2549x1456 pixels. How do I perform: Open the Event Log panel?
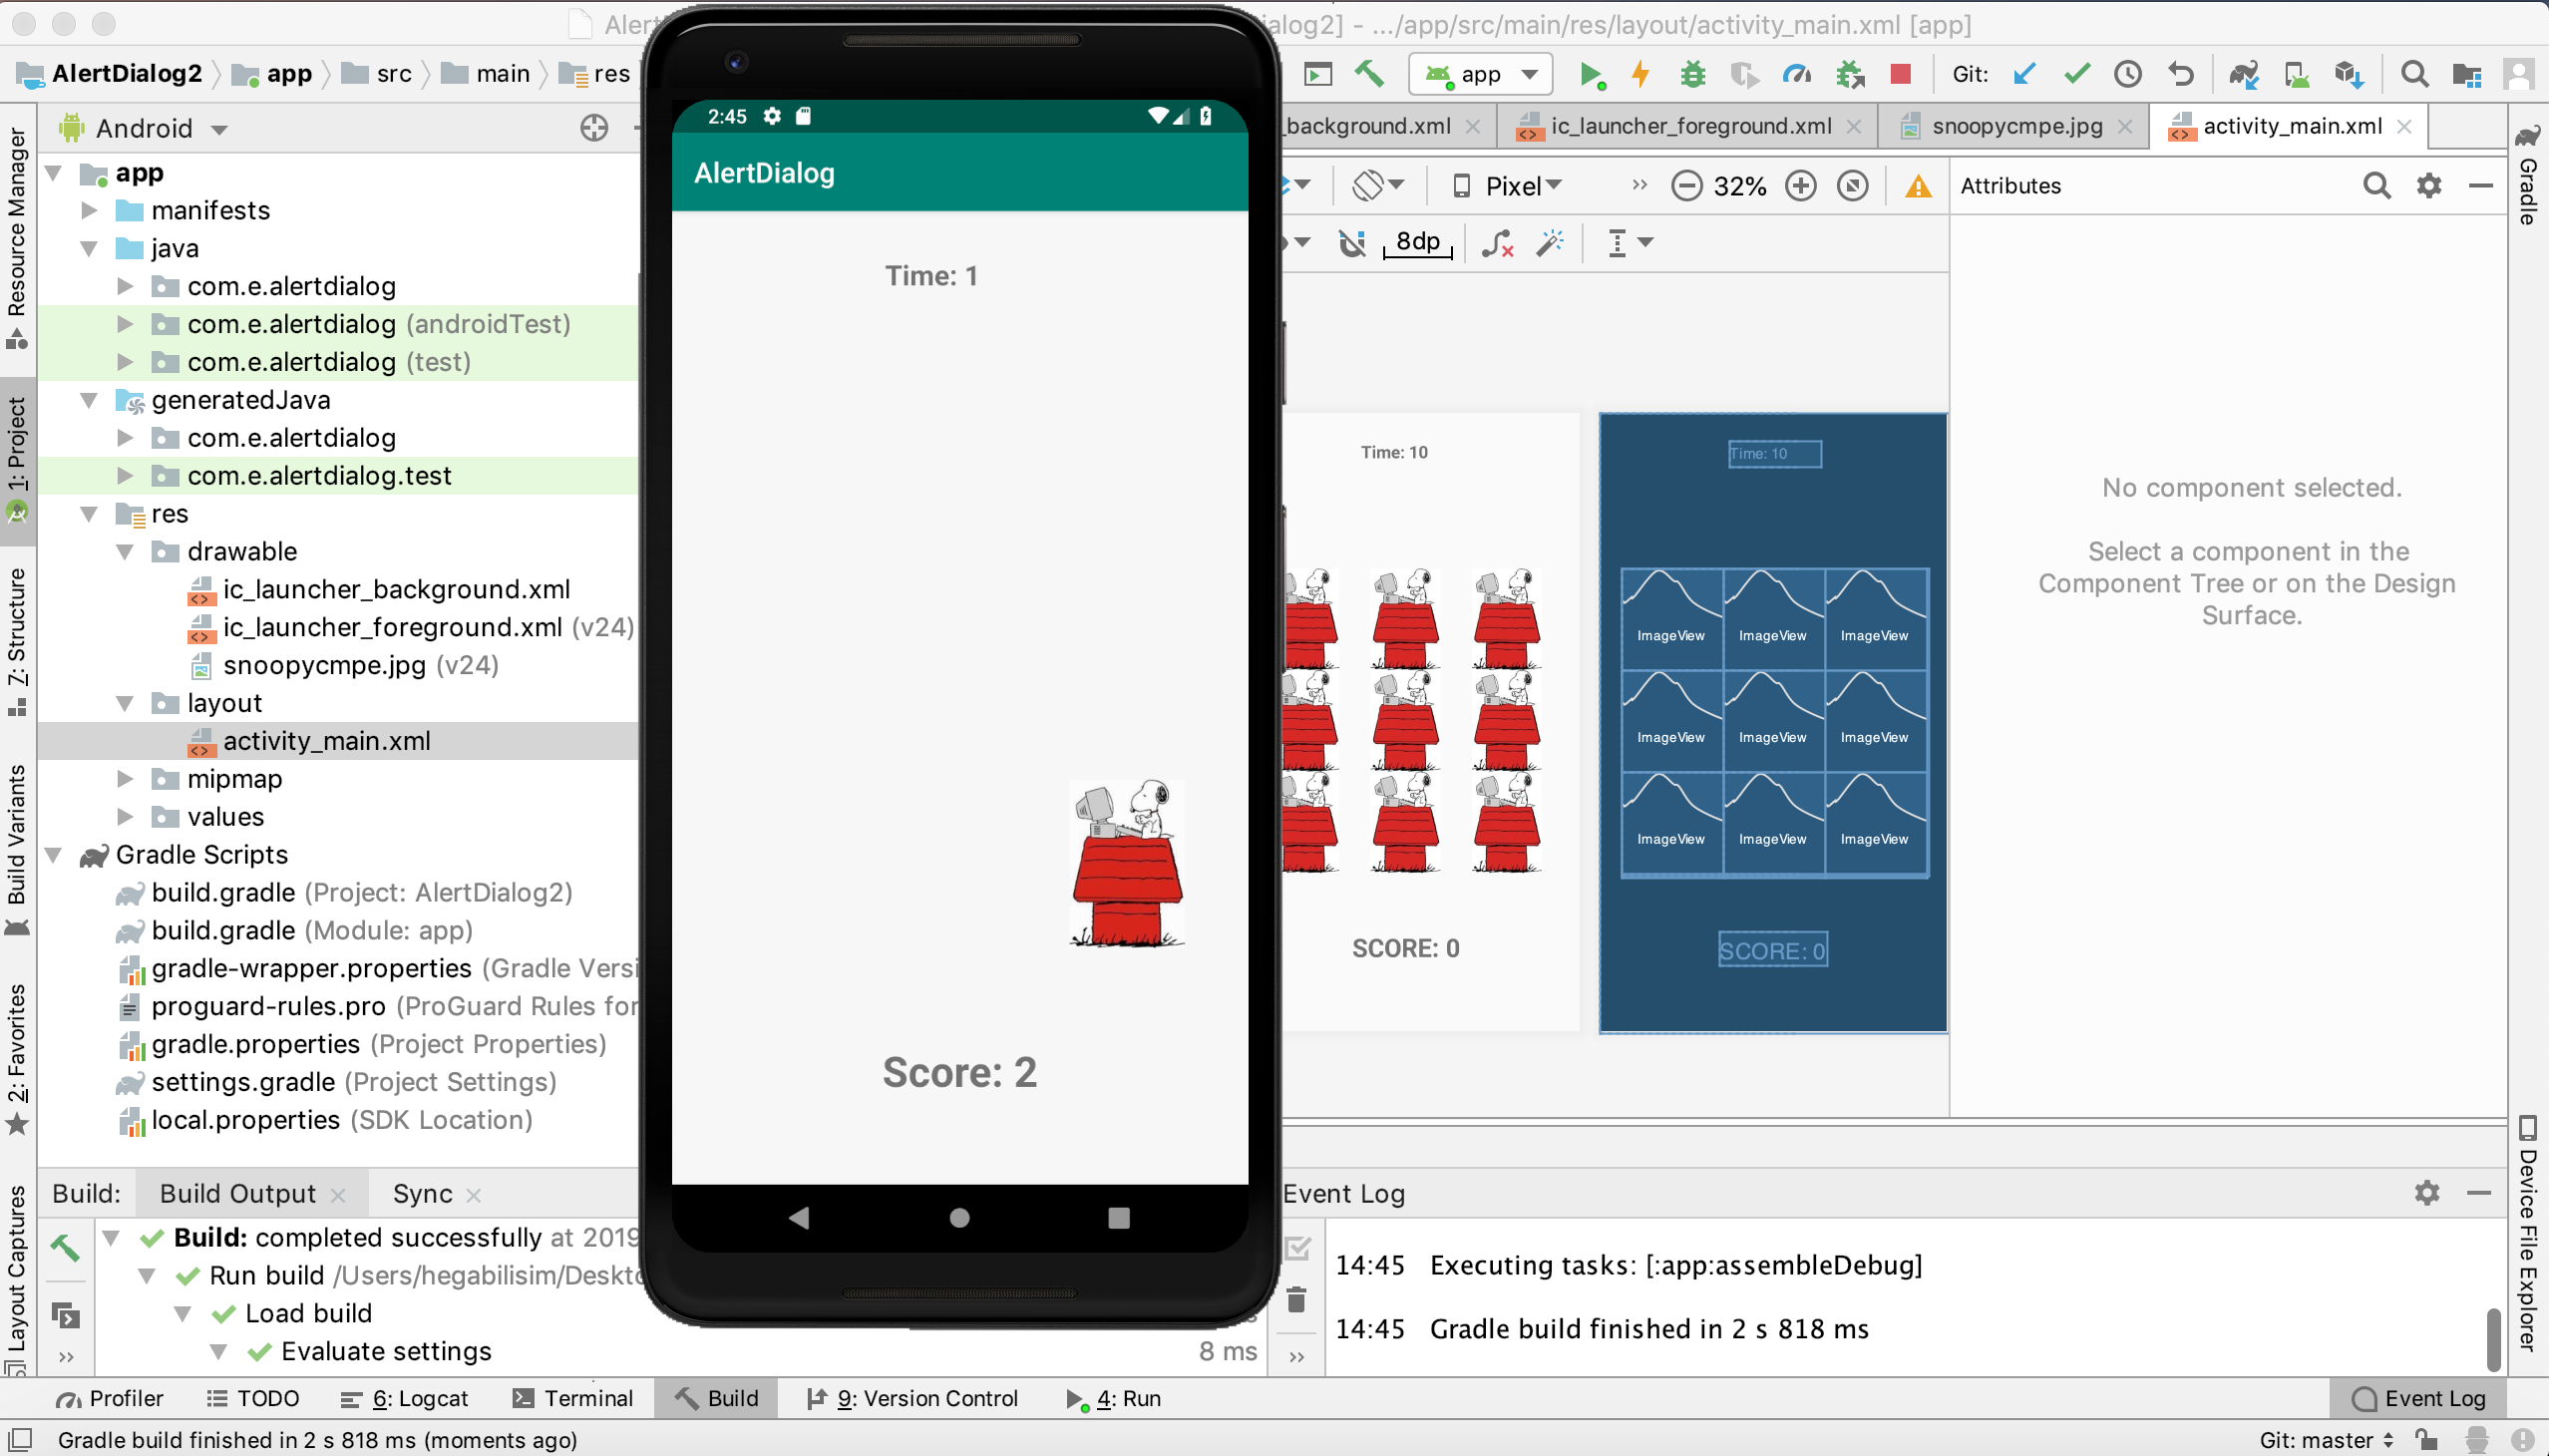[2420, 1398]
